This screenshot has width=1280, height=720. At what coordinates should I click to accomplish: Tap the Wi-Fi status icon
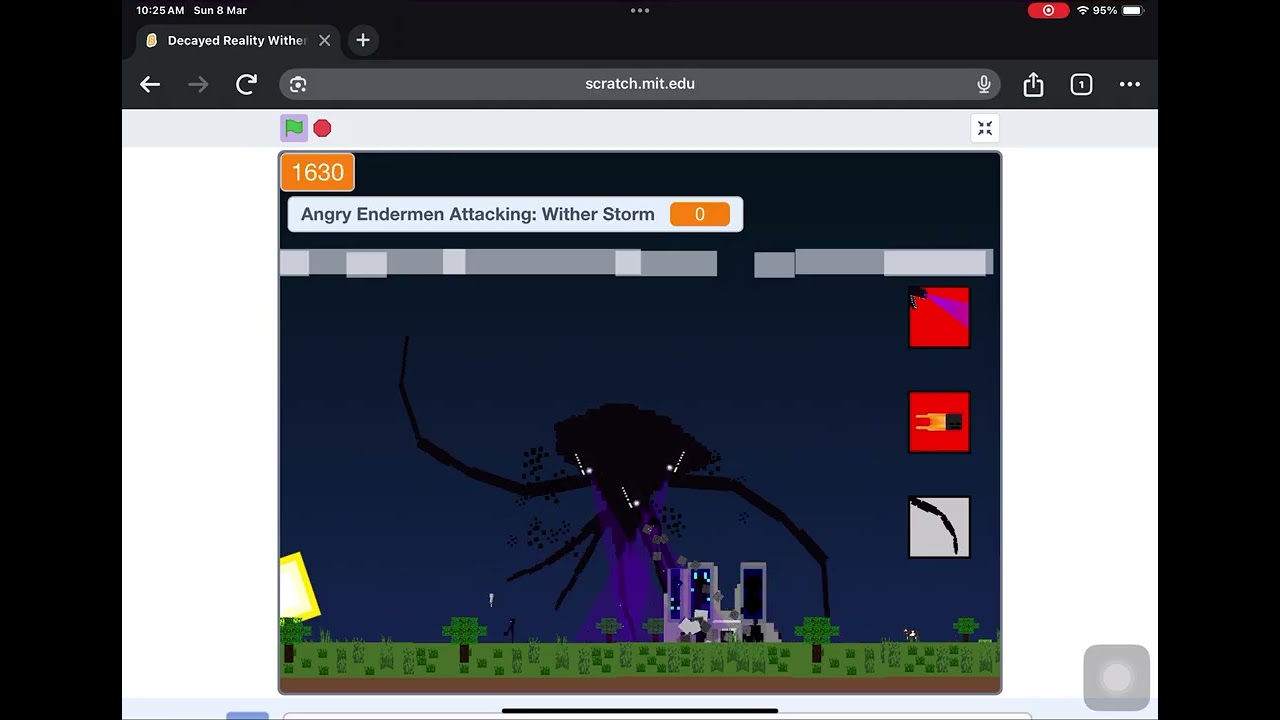1082,10
